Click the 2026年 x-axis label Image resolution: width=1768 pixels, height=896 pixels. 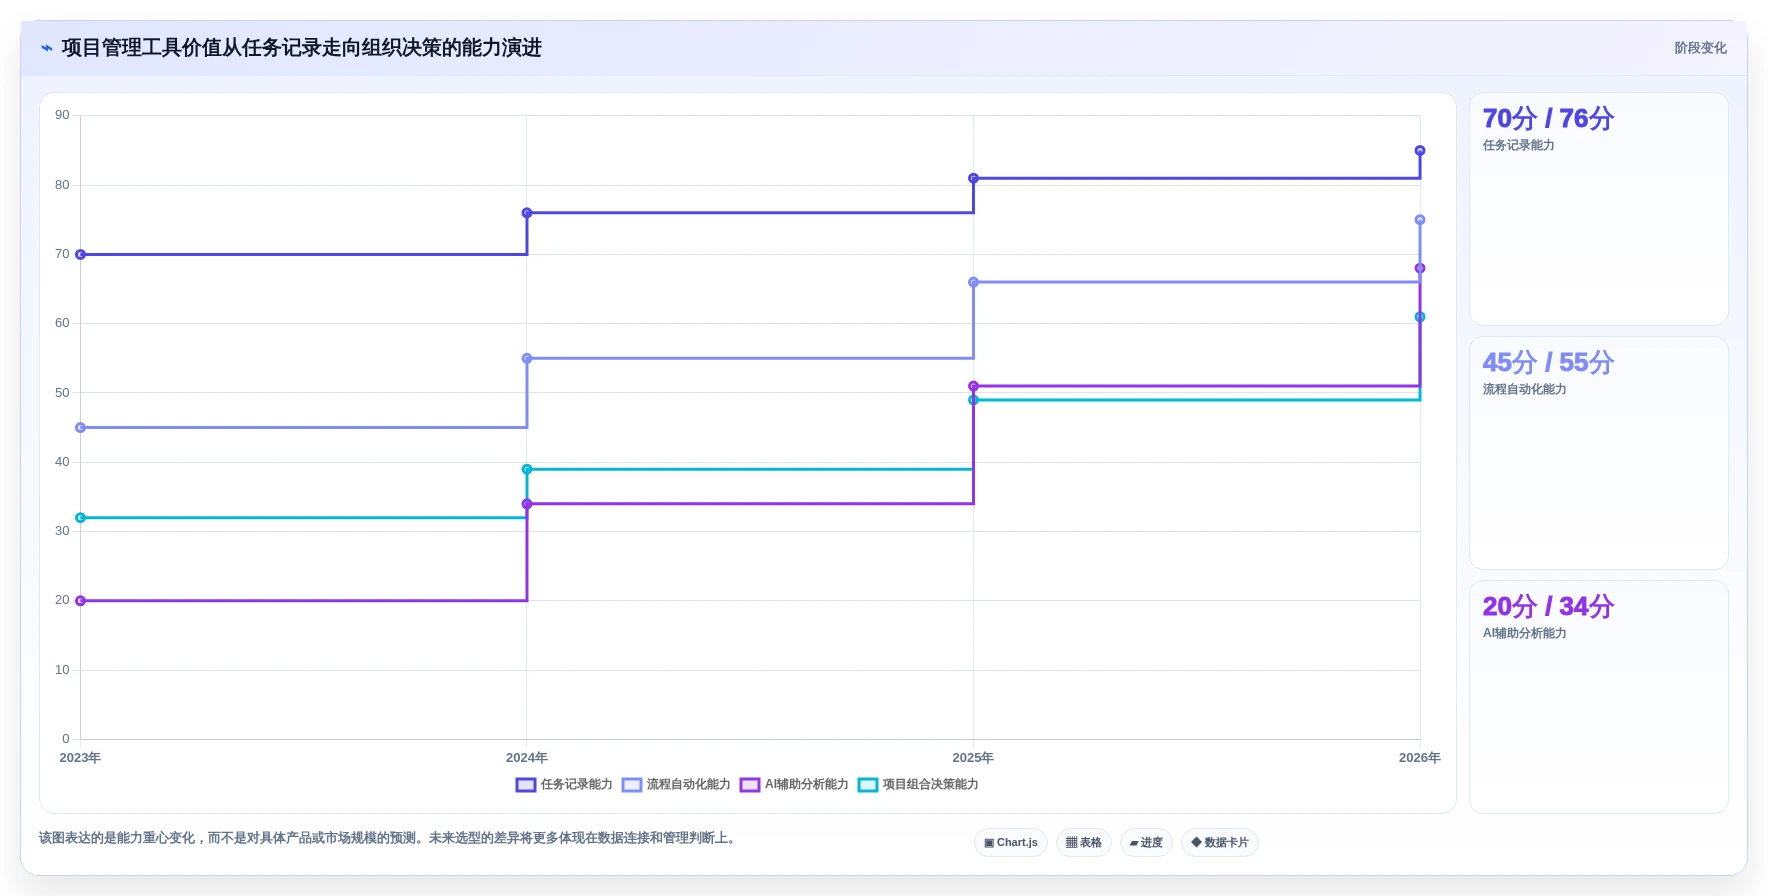[1420, 758]
